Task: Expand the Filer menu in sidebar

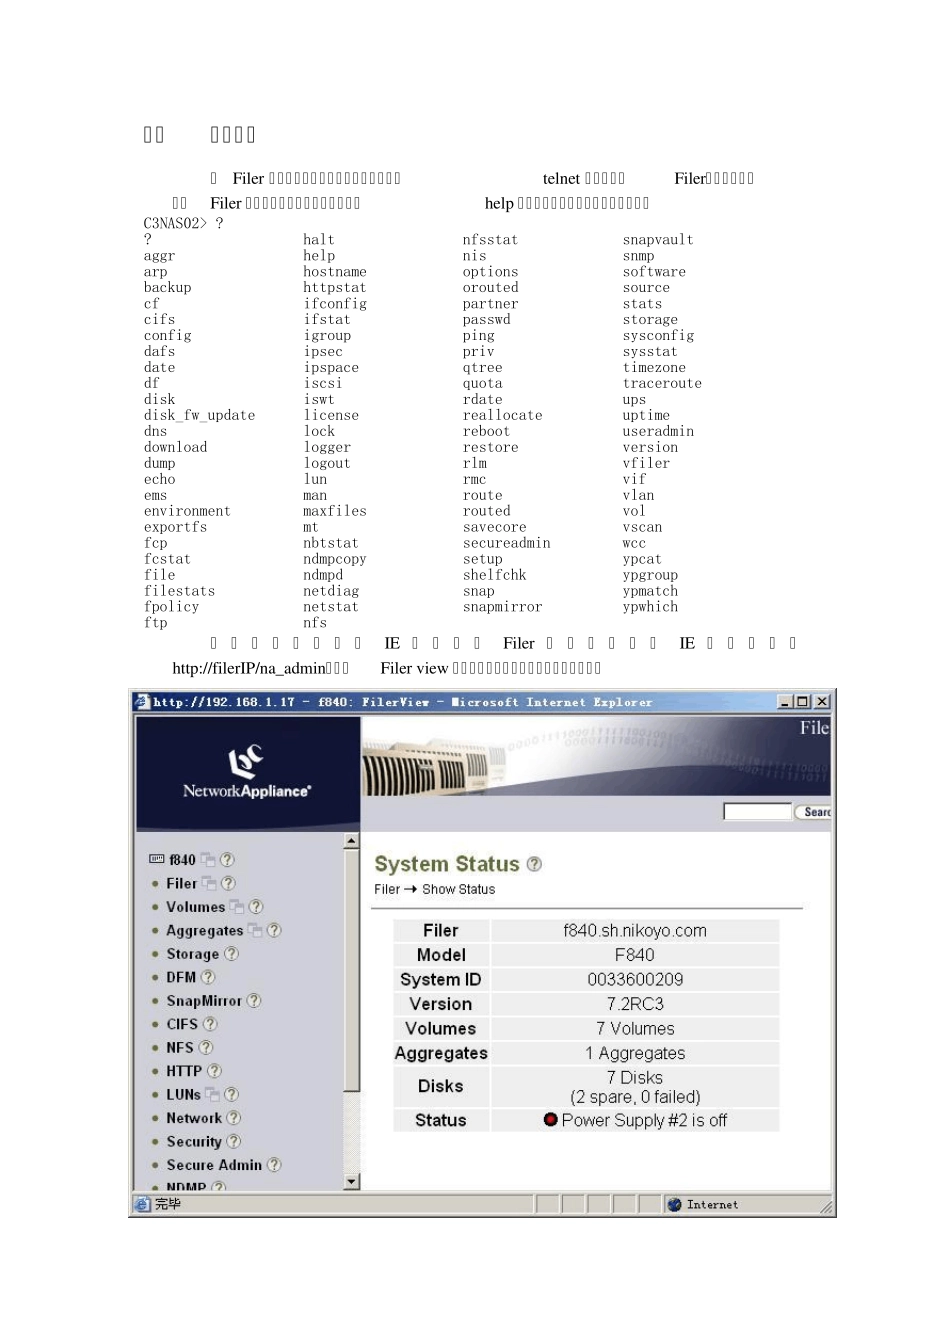Action: pos(181,883)
